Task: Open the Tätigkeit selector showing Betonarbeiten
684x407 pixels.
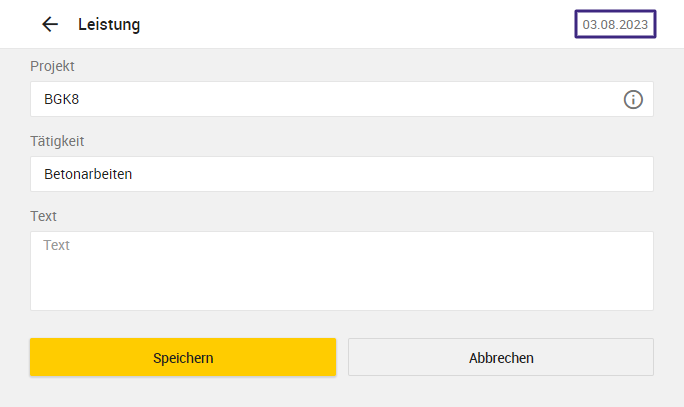Action: pyautogui.click(x=342, y=174)
